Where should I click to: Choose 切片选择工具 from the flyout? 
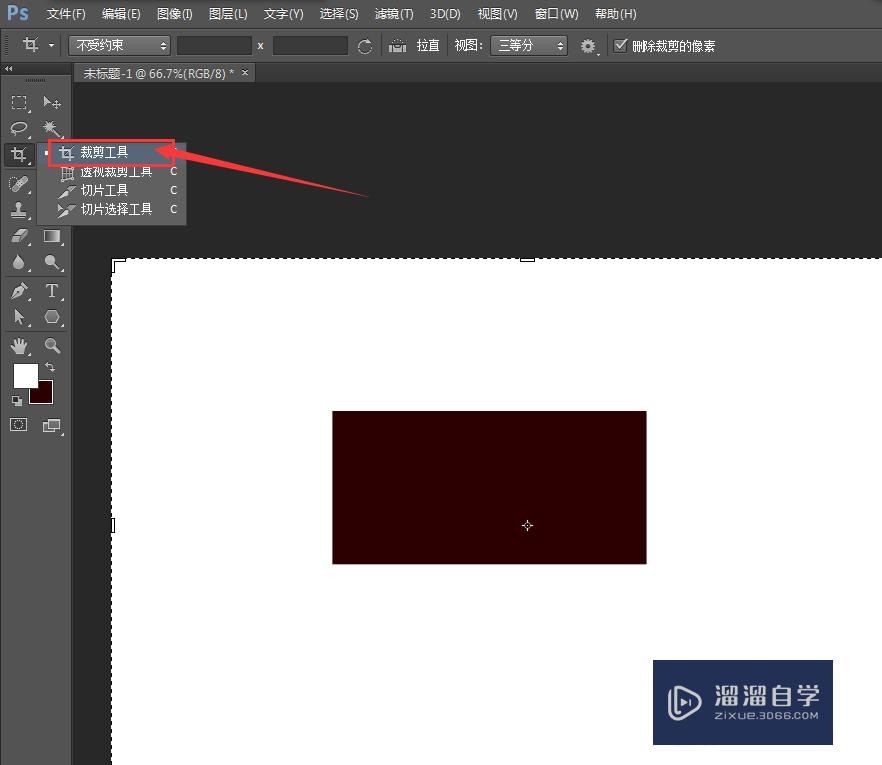[x=111, y=209]
